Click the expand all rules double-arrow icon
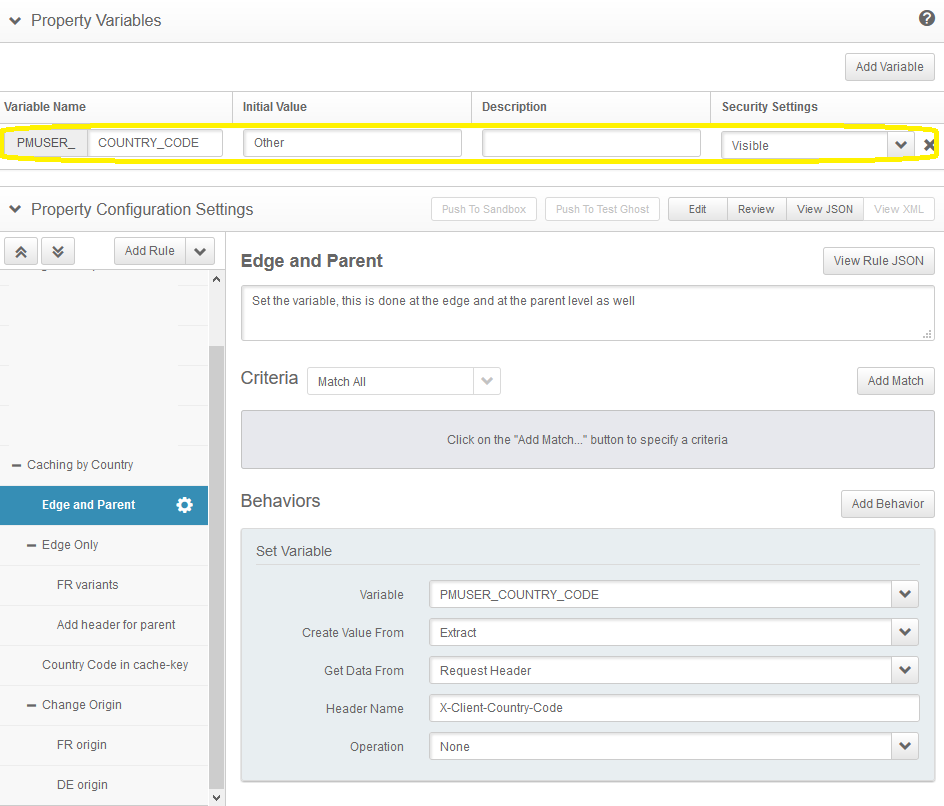This screenshot has height=806, width=944. pos(58,251)
